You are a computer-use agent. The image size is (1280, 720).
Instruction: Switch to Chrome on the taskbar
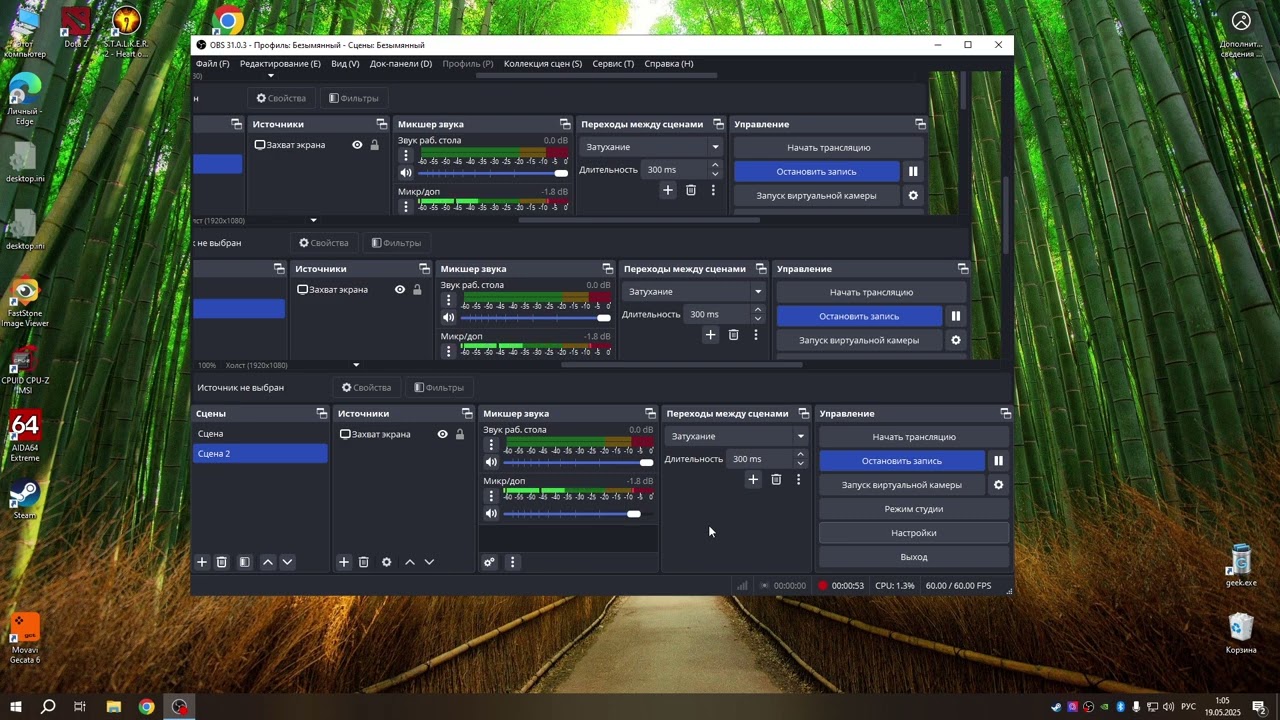pyautogui.click(x=147, y=707)
